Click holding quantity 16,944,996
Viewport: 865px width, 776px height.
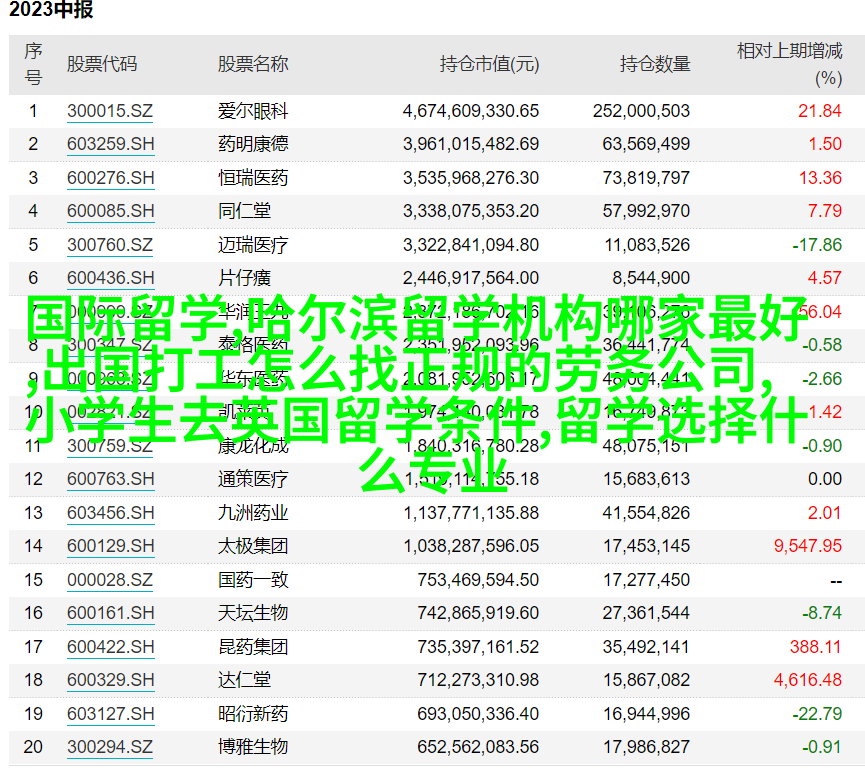click(x=646, y=714)
